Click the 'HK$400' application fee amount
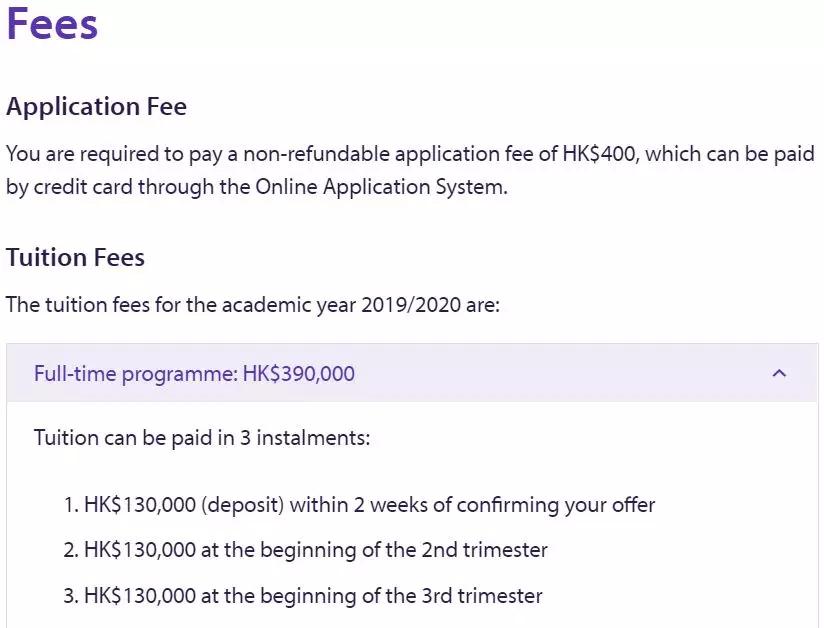This screenshot has width=824, height=628. pyautogui.click(x=600, y=154)
